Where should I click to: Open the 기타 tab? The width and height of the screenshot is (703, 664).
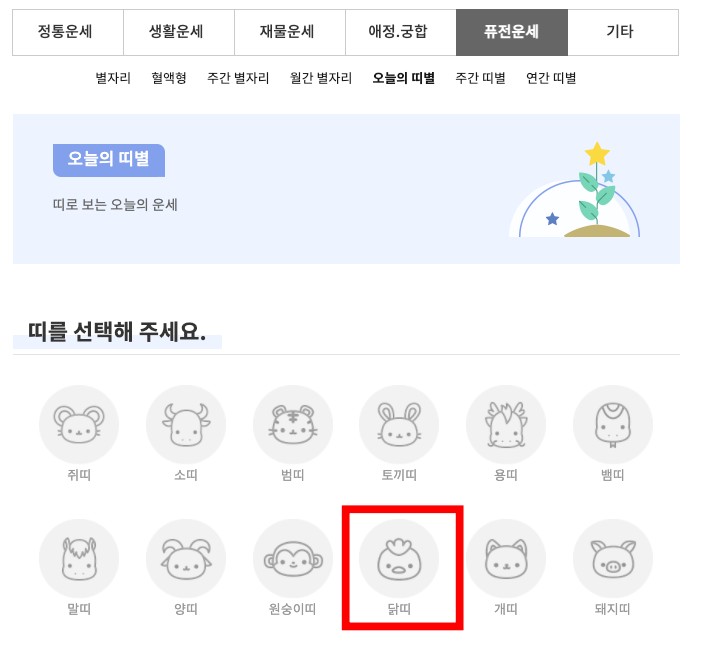coord(623,32)
